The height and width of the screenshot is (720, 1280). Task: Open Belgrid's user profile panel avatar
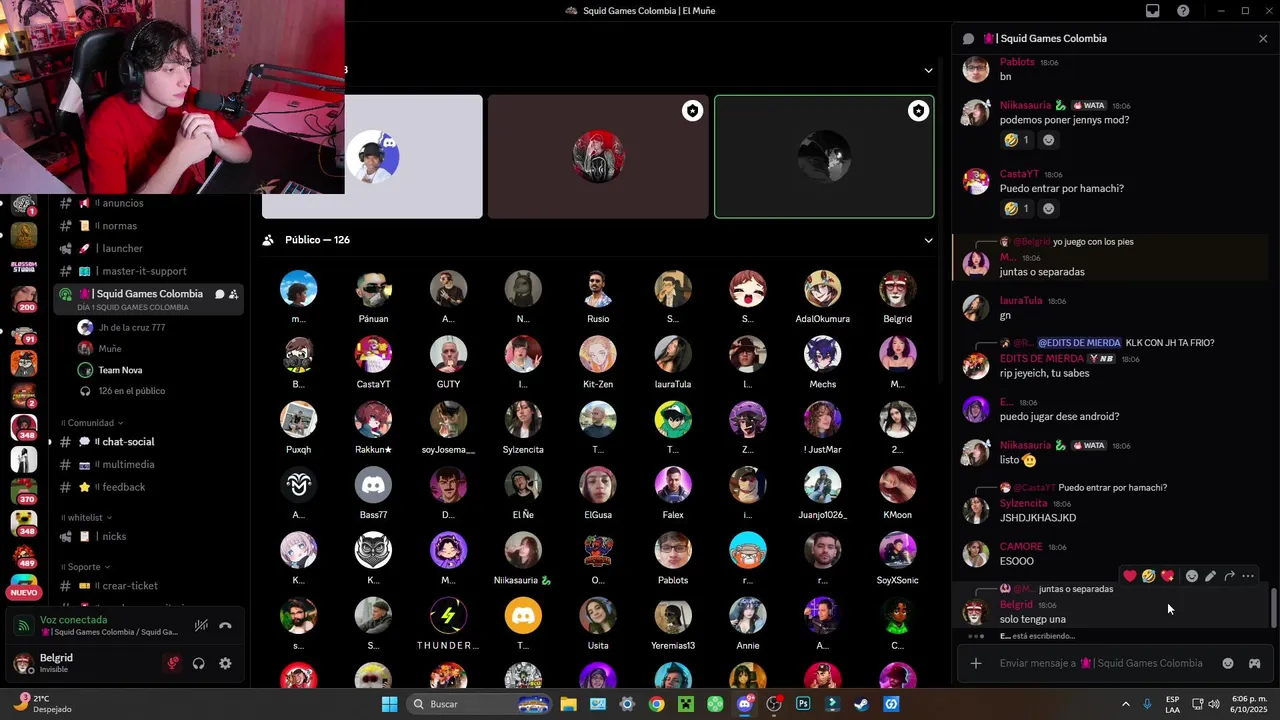coord(23,663)
